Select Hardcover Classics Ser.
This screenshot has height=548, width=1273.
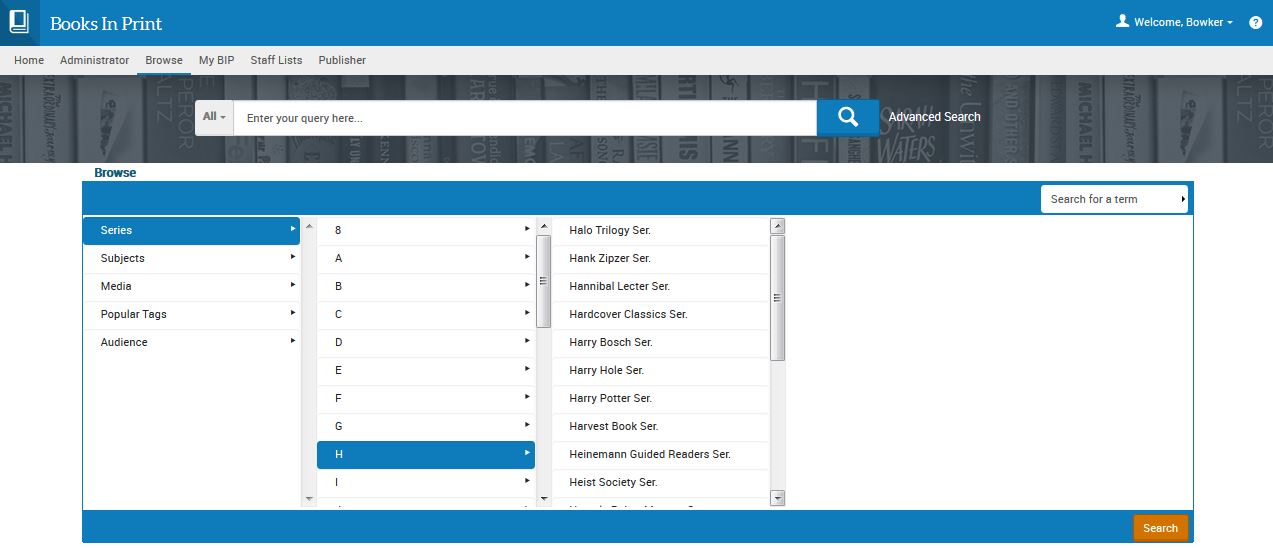(x=661, y=314)
